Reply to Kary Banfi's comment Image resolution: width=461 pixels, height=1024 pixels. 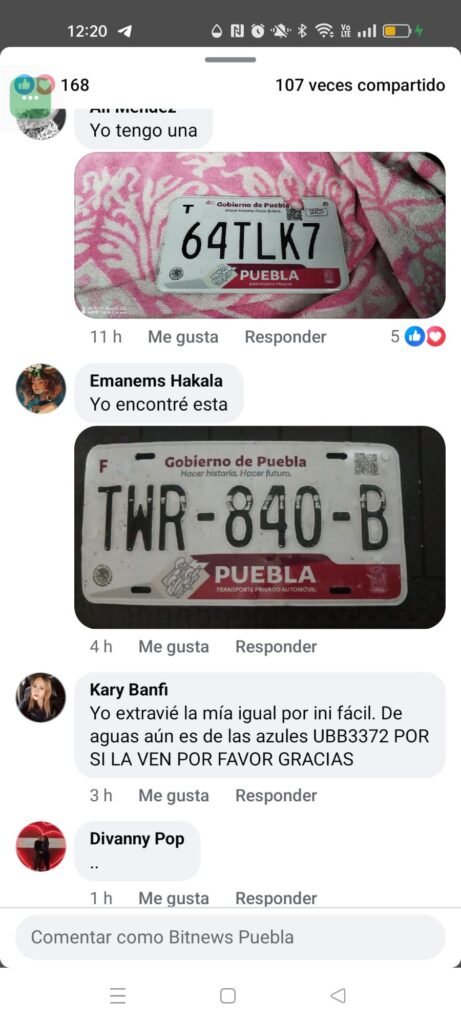276,795
